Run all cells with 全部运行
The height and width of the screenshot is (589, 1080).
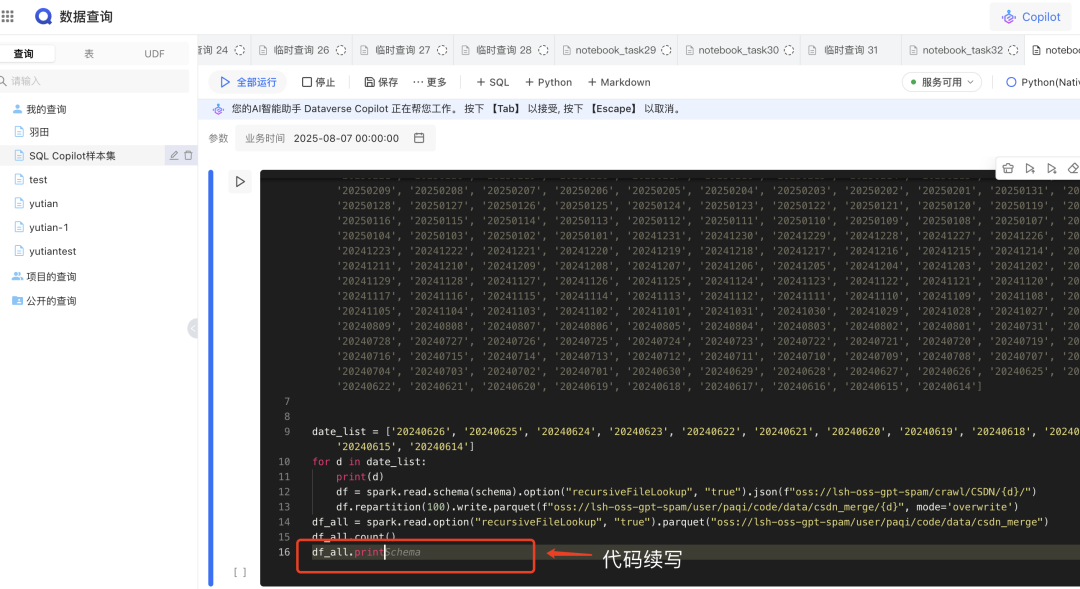coord(248,83)
